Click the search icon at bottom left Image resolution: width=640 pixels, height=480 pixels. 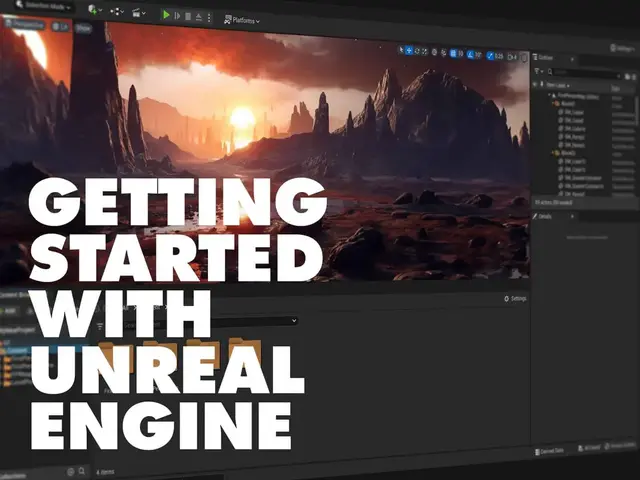coord(82,471)
